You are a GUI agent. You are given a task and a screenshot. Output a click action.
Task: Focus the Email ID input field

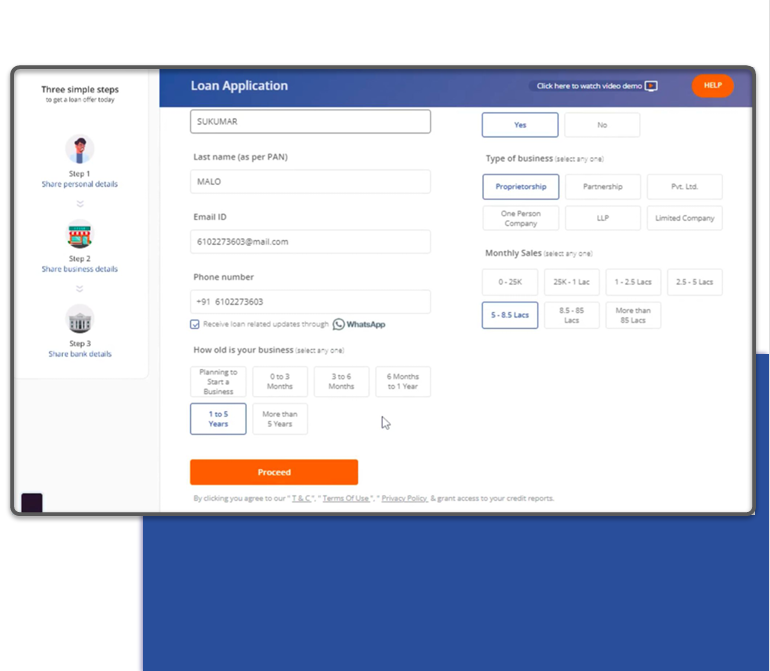point(310,242)
